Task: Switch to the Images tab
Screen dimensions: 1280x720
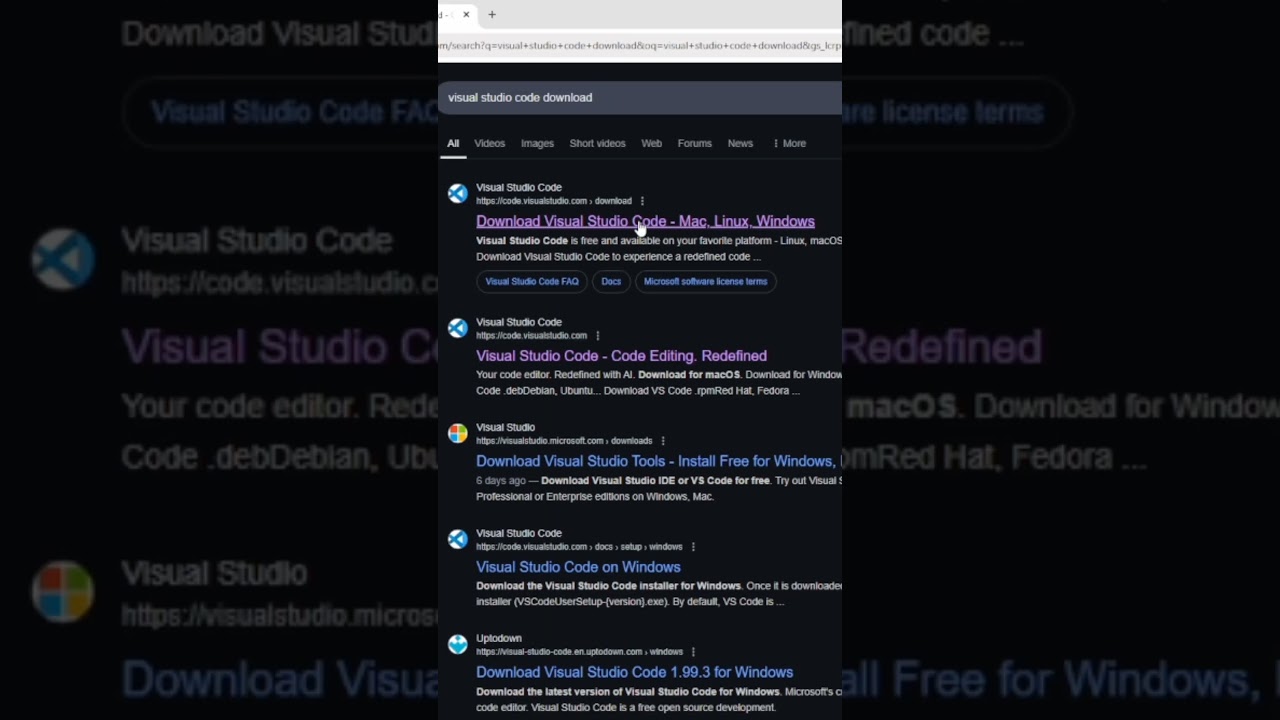Action: pos(537,143)
